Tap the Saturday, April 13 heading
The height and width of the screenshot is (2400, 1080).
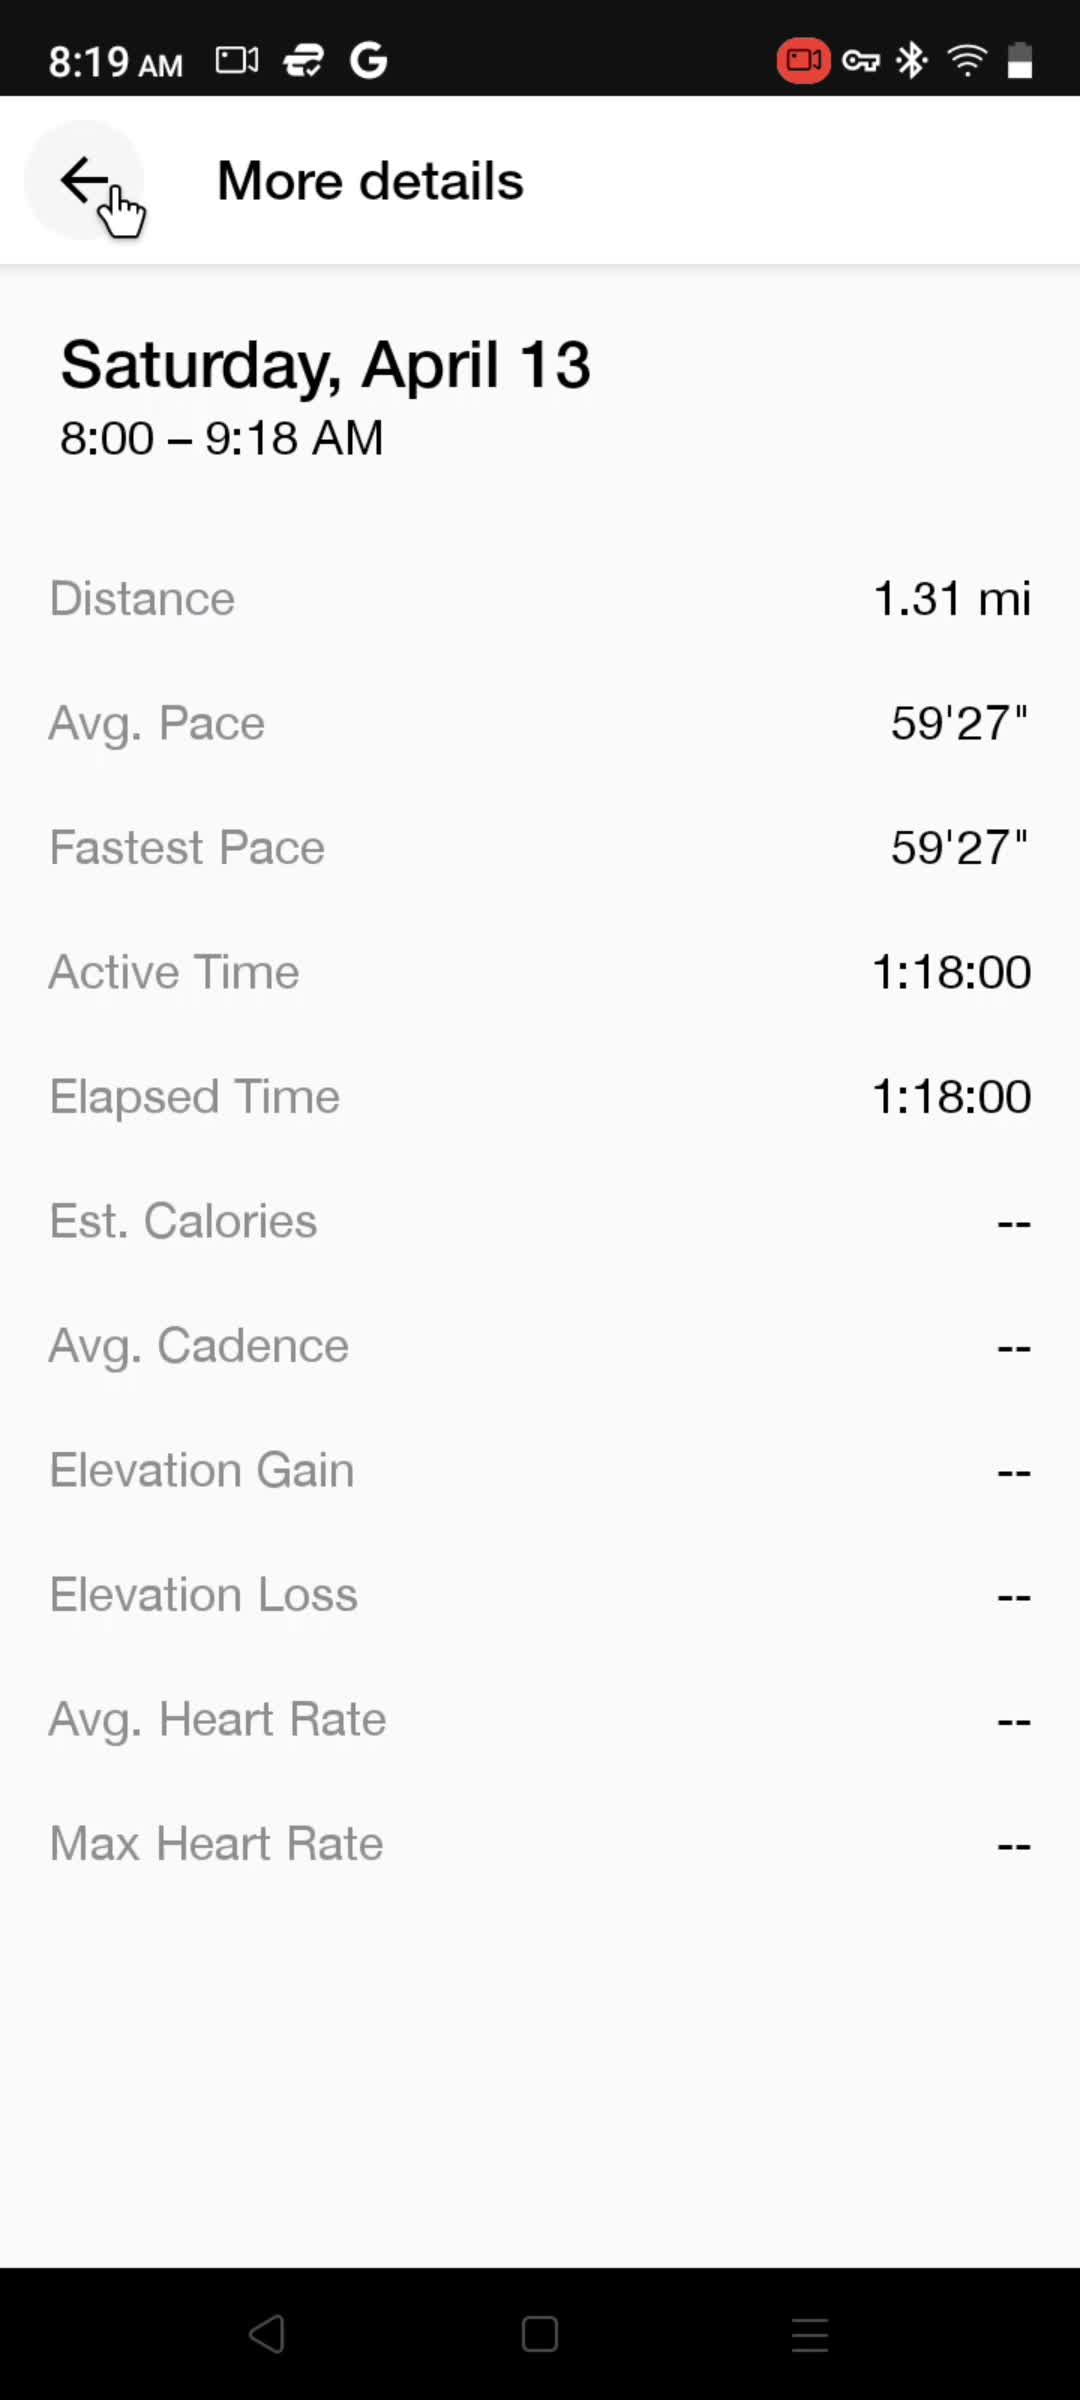tap(326, 365)
